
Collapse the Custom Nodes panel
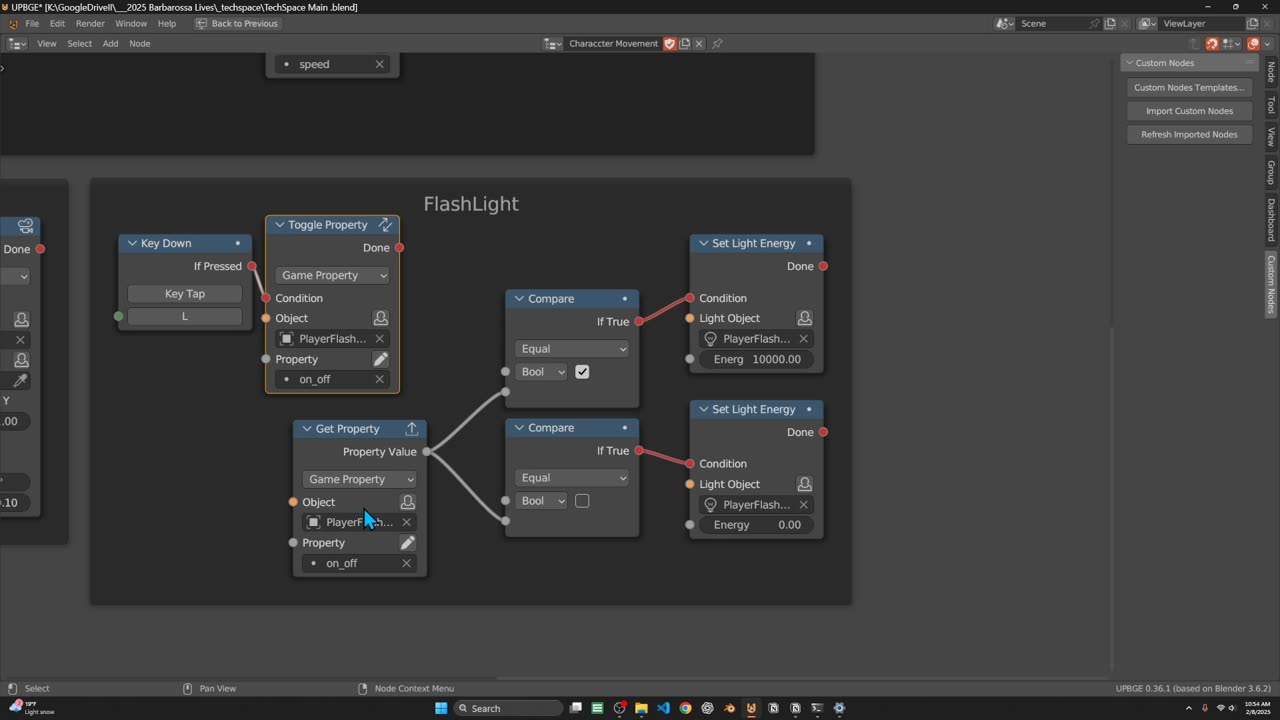pos(1130,63)
